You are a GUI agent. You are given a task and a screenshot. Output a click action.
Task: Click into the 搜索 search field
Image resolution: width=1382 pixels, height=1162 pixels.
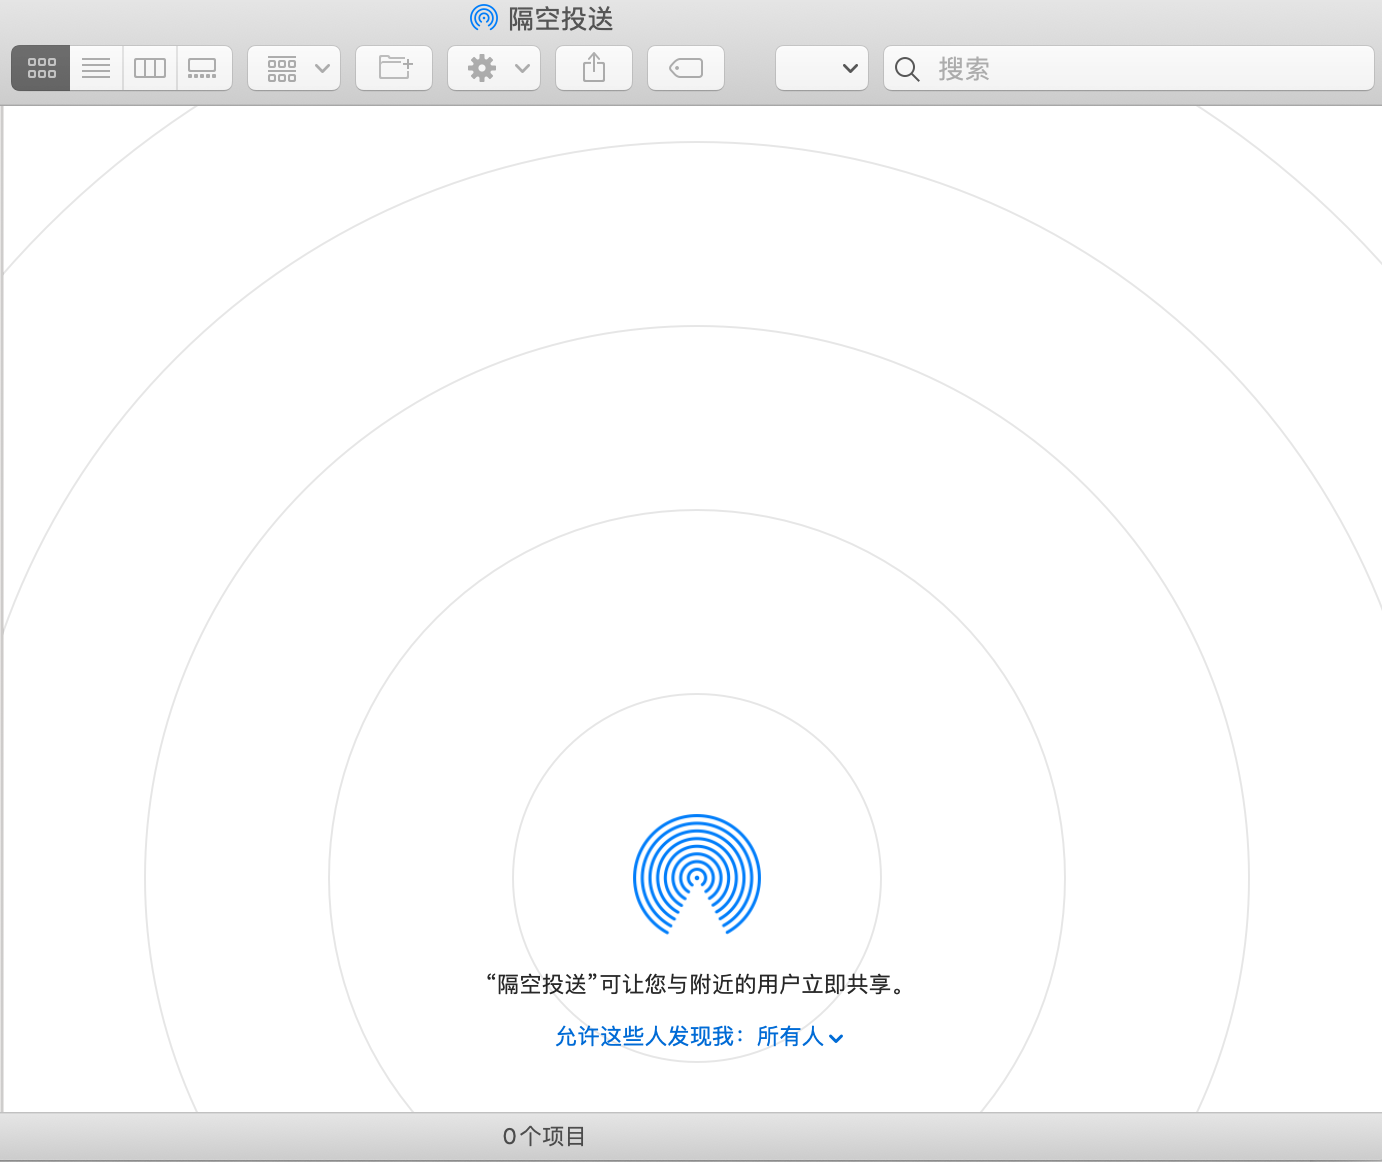[1140, 68]
